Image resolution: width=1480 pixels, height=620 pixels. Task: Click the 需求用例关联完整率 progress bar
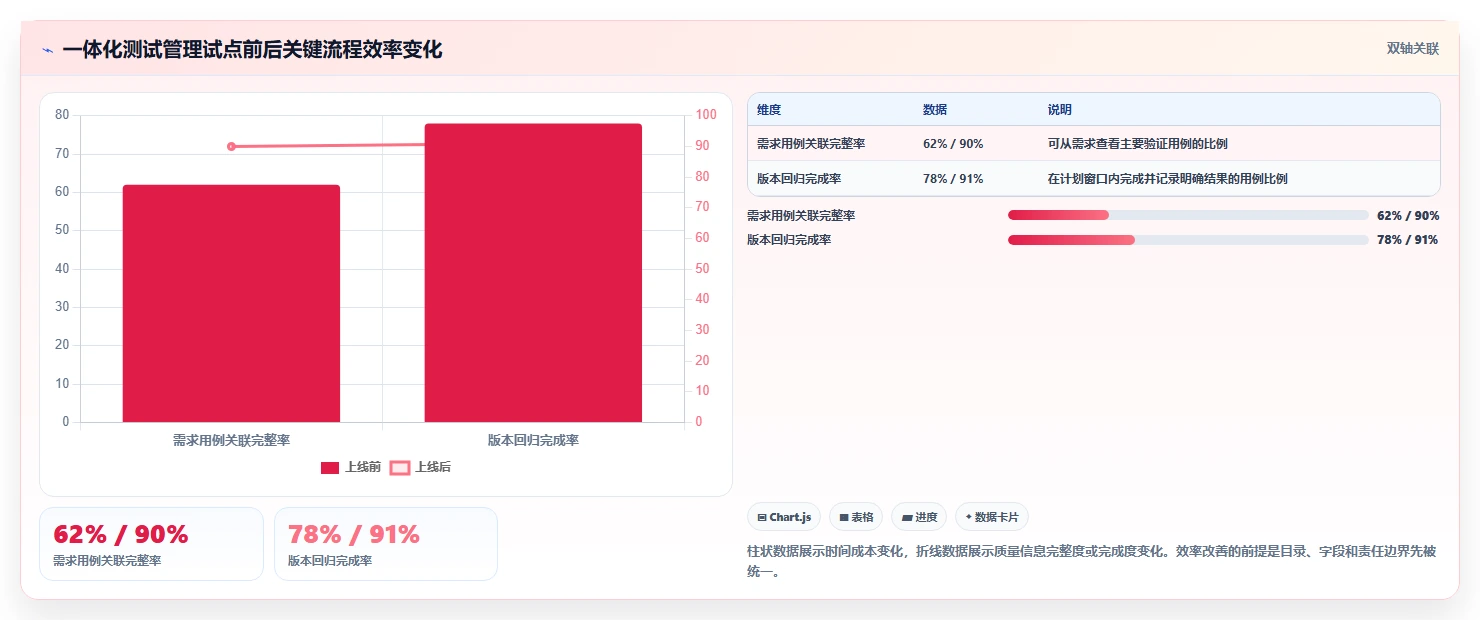[x=1188, y=215]
